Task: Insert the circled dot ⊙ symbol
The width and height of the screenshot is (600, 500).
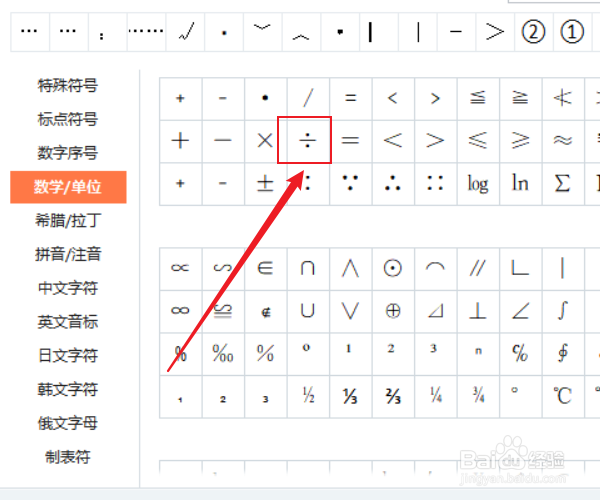Action: tap(393, 268)
